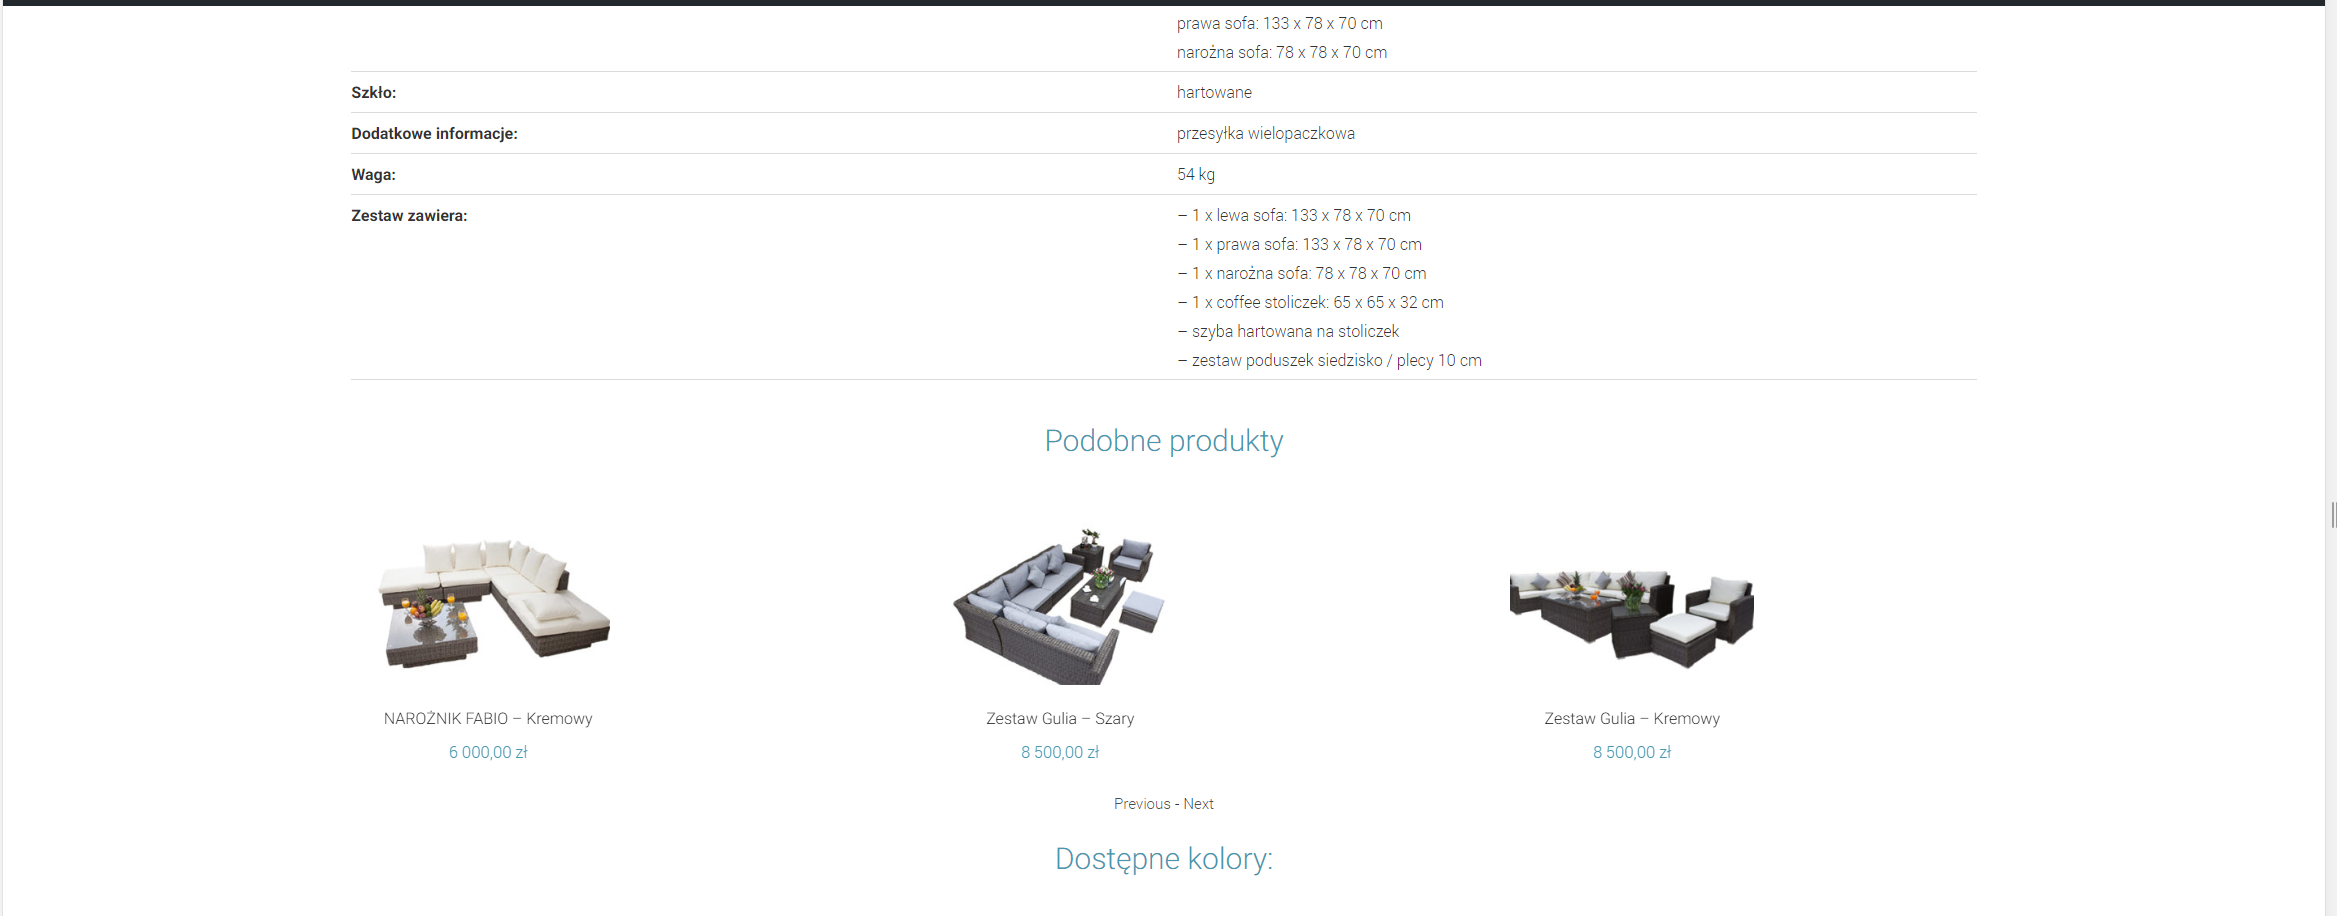The height and width of the screenshot is (916, 2337).
Task: Click the page vertical scrollbar handle
Action: (2333, 515)
